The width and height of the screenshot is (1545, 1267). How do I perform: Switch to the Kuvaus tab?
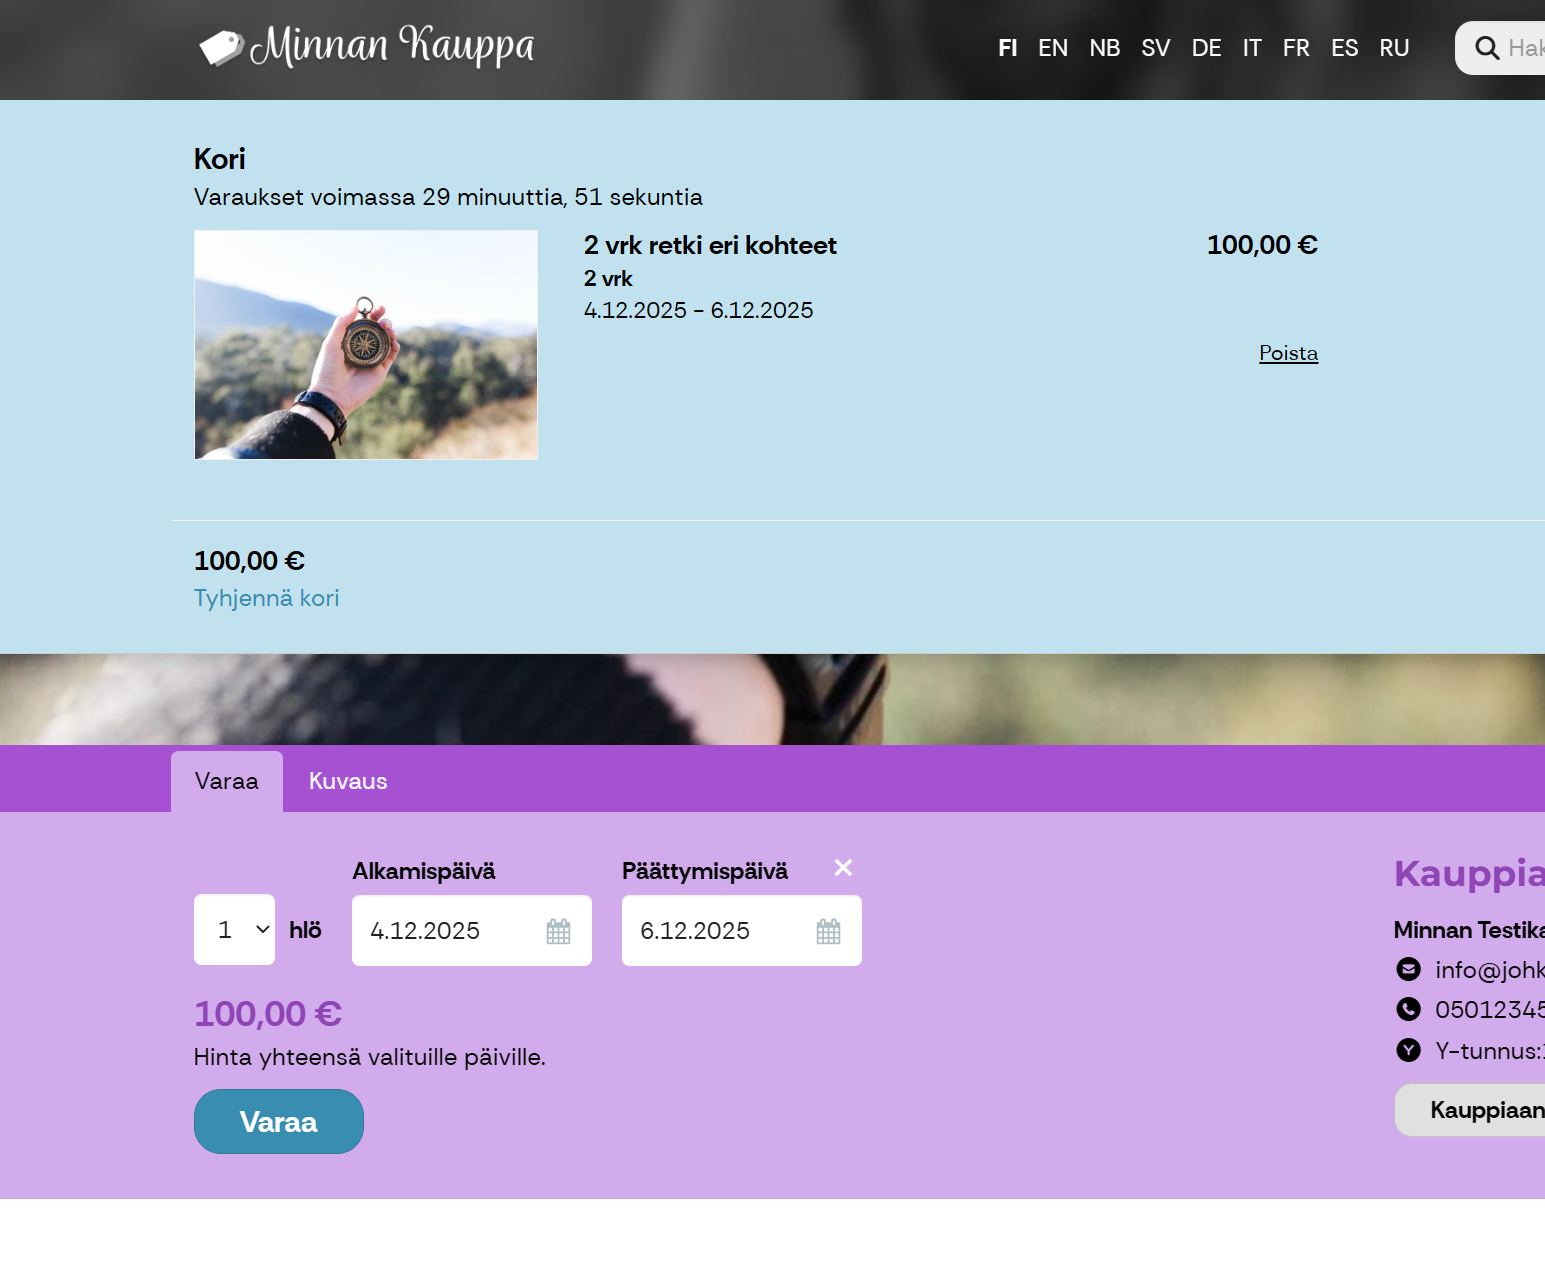tap(348, 781)
